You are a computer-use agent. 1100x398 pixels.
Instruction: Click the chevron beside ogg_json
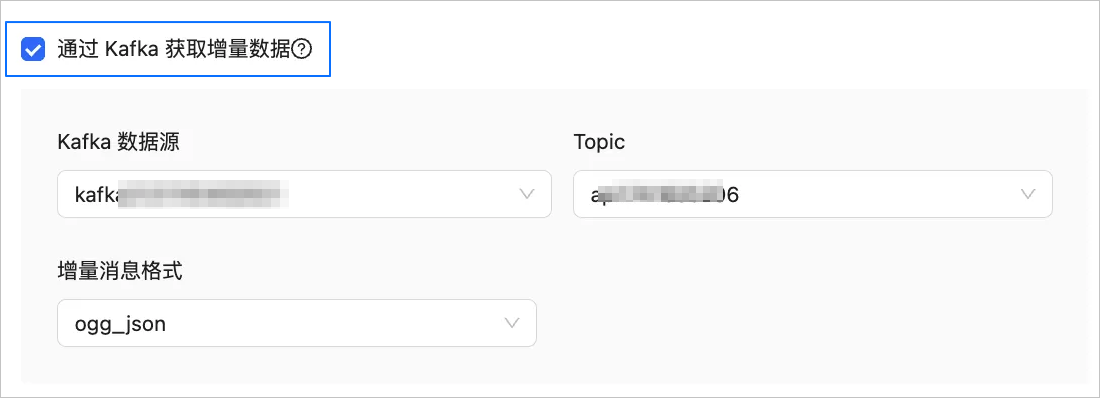(x=512, y=323)
